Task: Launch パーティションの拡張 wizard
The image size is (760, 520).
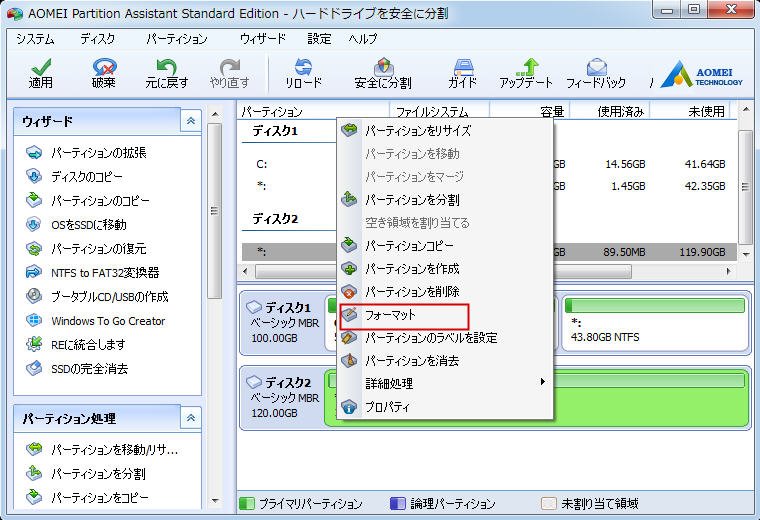Action: coord(86,153)
